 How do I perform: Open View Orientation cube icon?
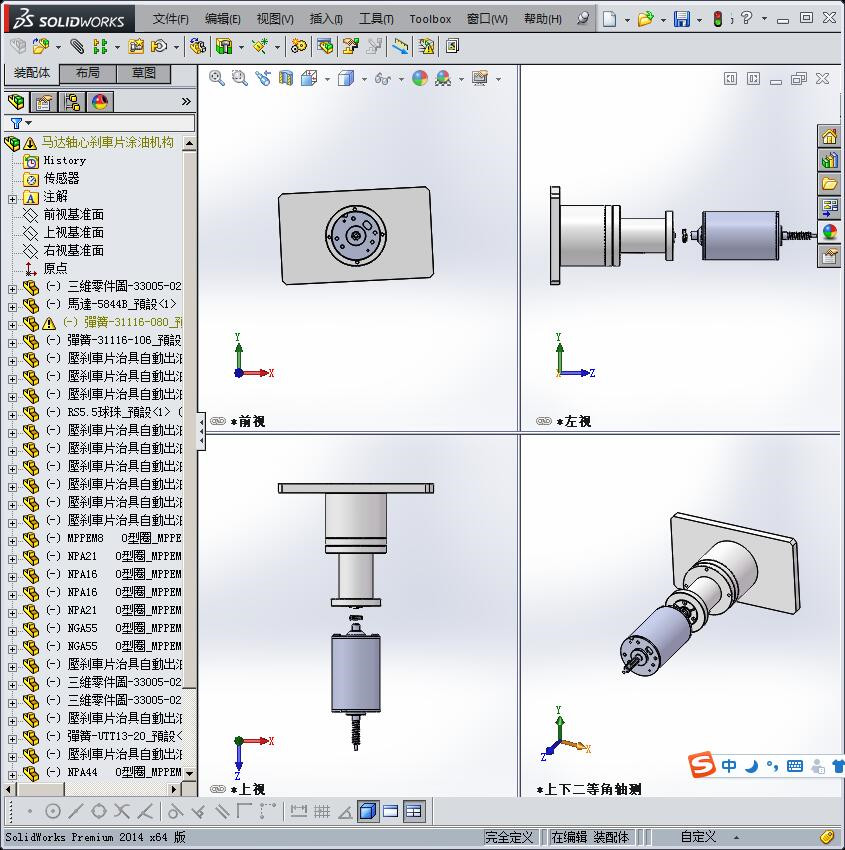click(309, 79)
